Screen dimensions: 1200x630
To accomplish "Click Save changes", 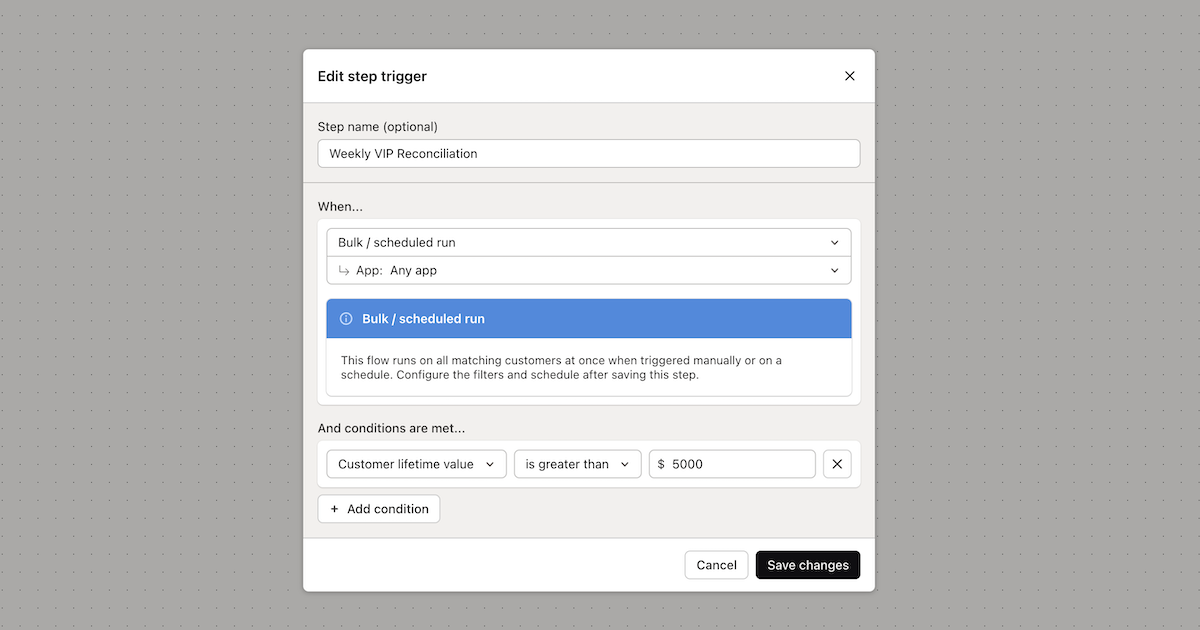I will click(807, 564).
